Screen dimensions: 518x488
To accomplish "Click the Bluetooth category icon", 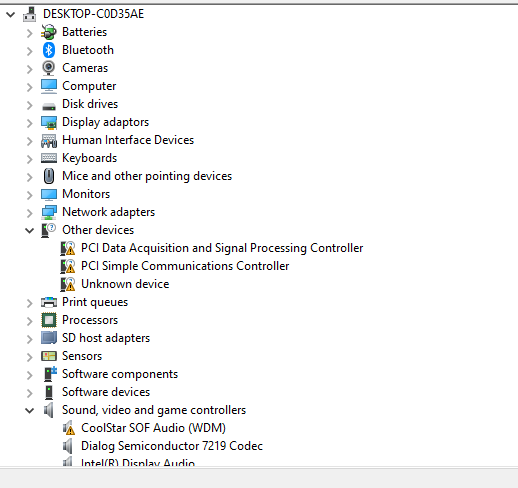I will click(x=49, y=50).
